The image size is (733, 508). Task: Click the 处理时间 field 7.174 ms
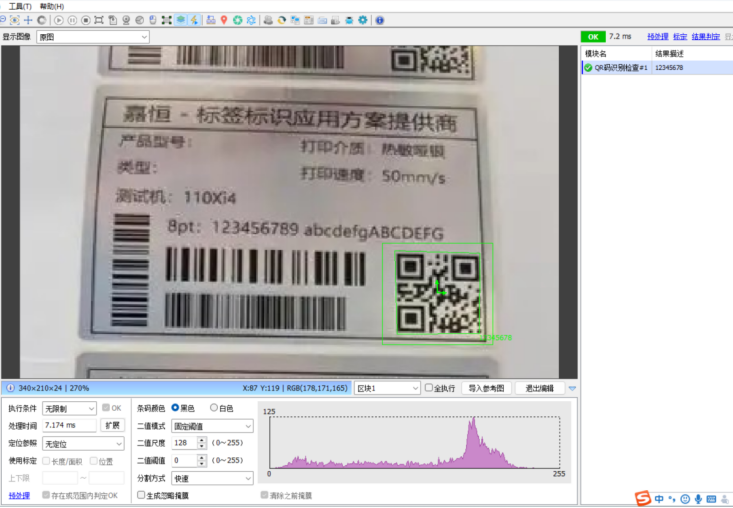[69, 425]
